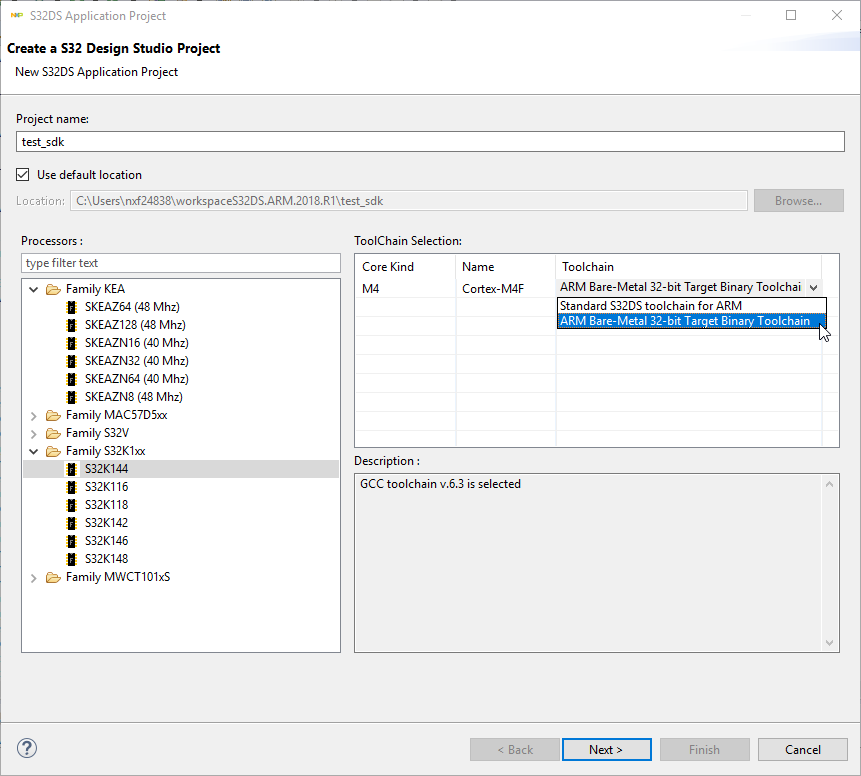
Task: Choose Standard S32DS toolchain for ARM
Action: pos(691,306)
